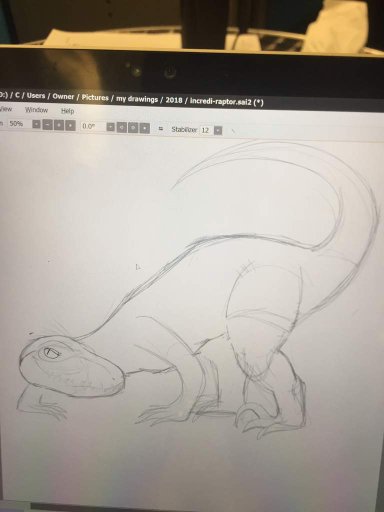Screen dimensions: 384x512
Task: Click the 50% zoom value field
Action: click(x=16, y=124)
